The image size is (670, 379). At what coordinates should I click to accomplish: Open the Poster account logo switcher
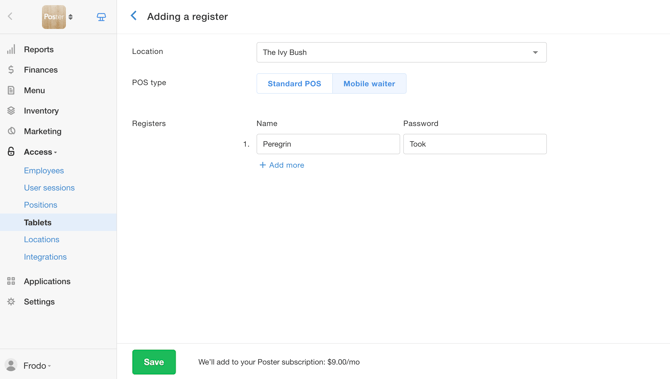click(57, 17)
